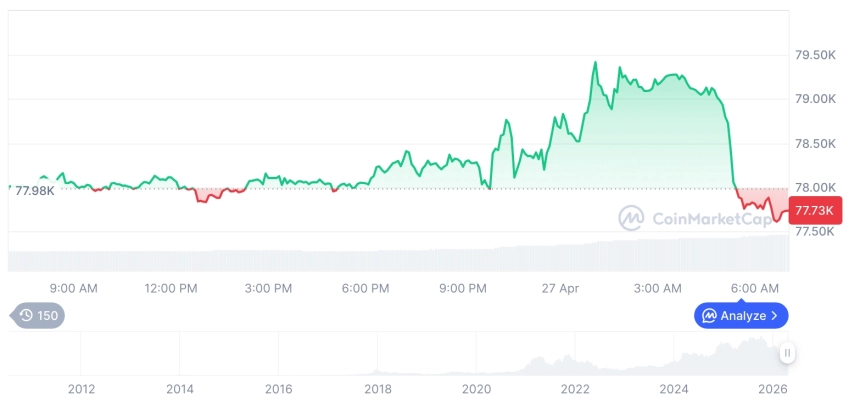Click the 9:00 PM time axis label
The width and height of the screenshot is (860, 401).
(462, 288)
